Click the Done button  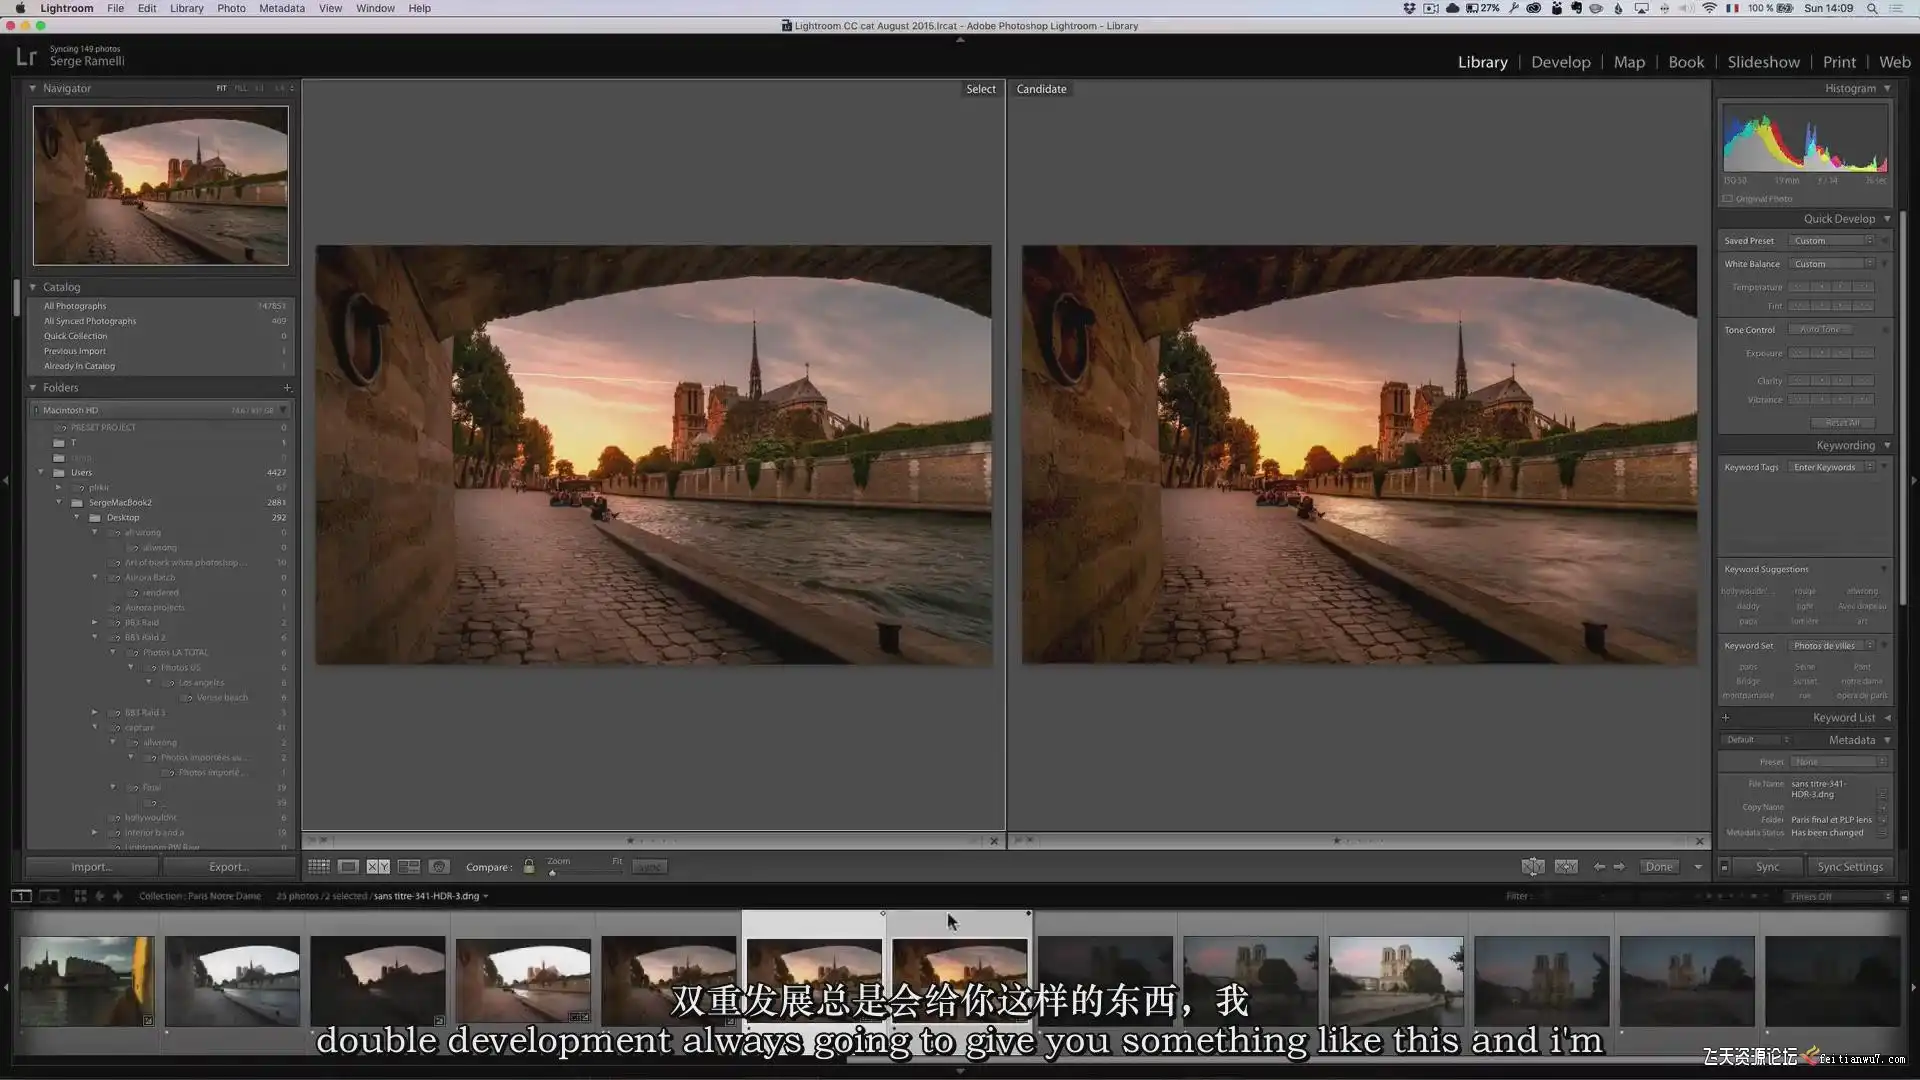(x=1659, y=867)
